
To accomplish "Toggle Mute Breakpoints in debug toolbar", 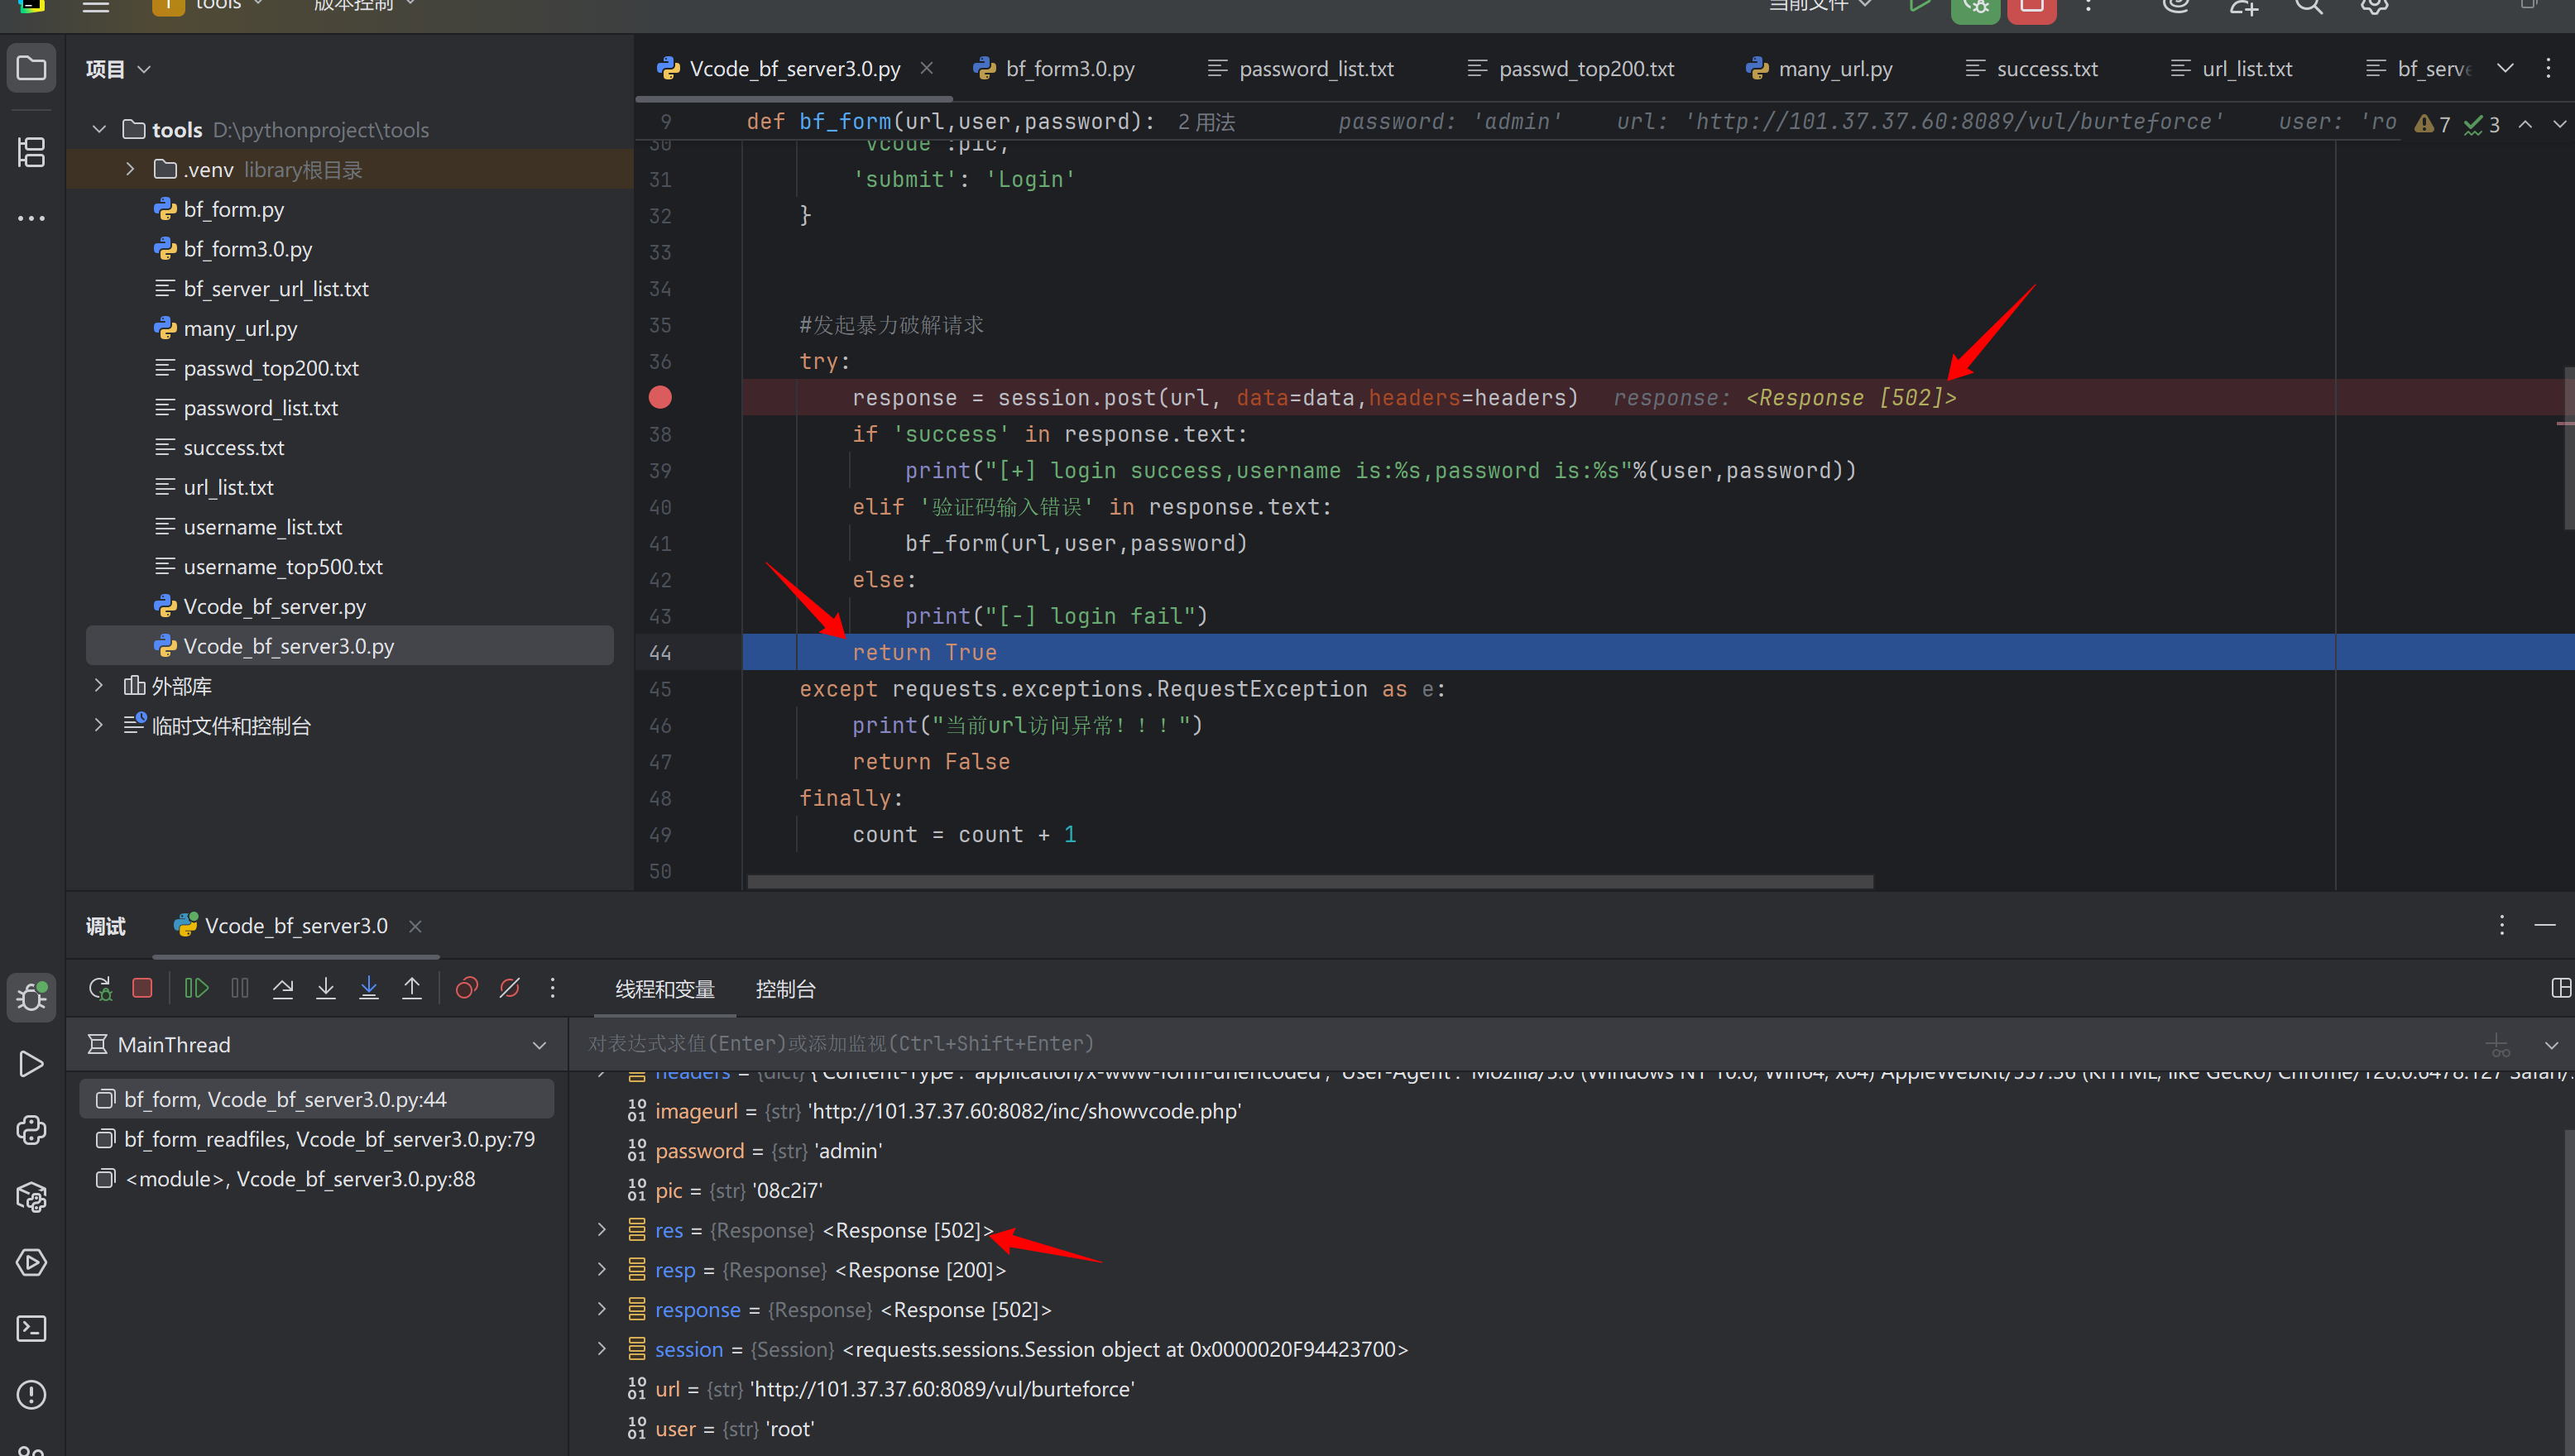I will (x=509, y=989).
